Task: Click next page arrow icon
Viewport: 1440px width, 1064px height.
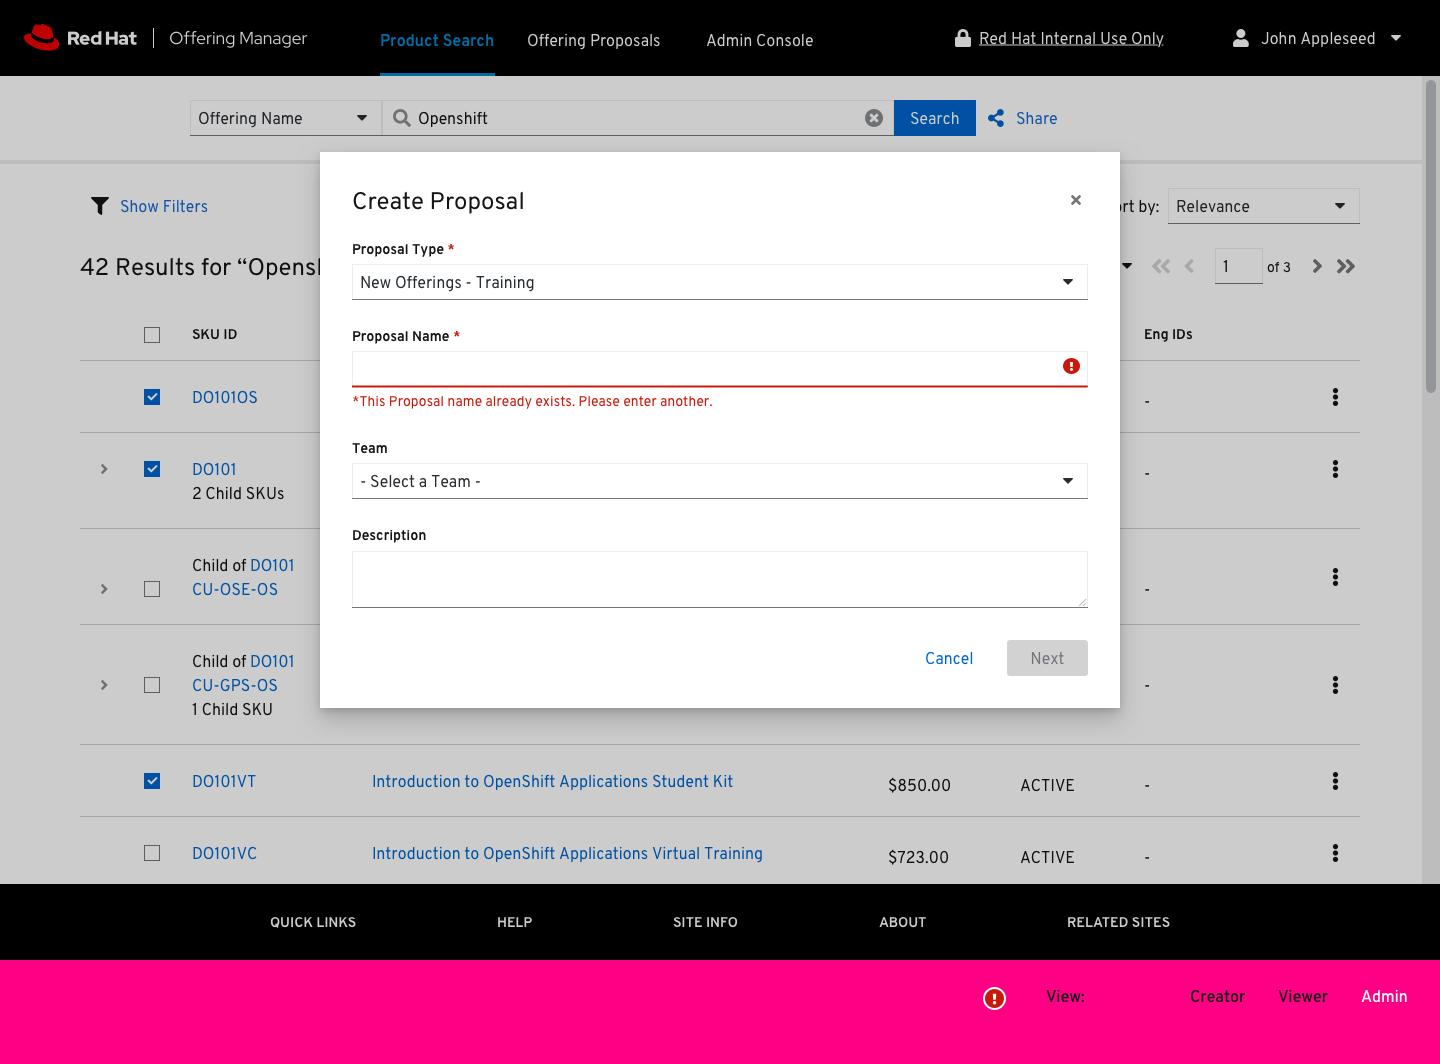Action: coord(1317,266)
